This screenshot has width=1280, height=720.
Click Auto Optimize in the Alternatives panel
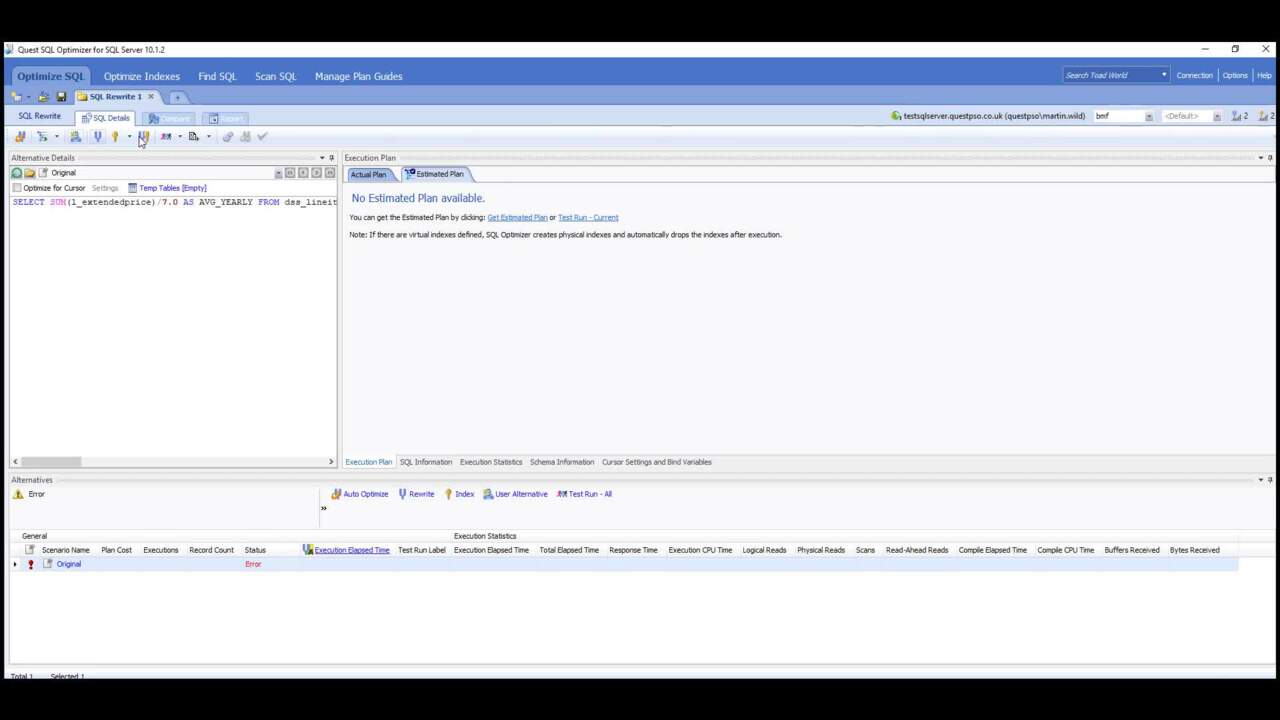(359, 494)
